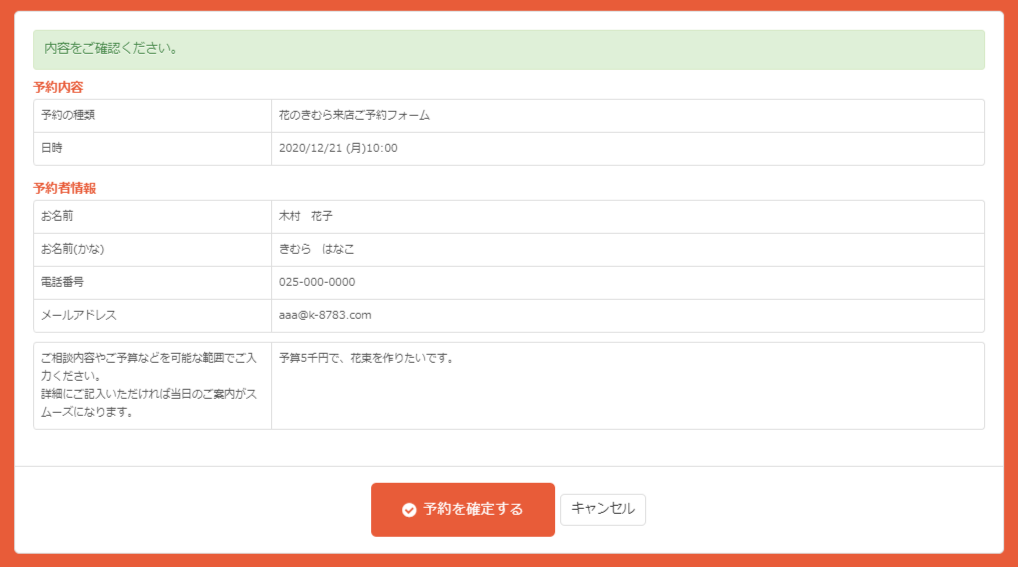Click the checkmark icon on confirm button
This screenshot has height=567, width=1018.
click(x=409, y=510)
